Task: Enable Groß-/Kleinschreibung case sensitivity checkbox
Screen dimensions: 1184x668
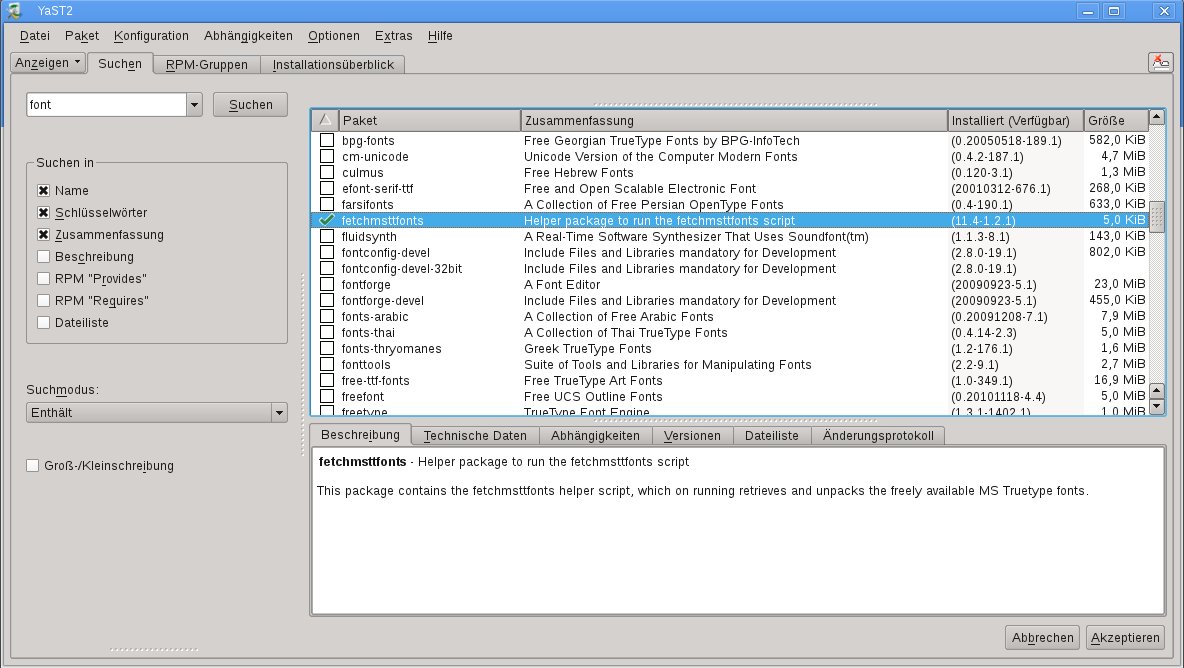Action: tap(33, 465)
